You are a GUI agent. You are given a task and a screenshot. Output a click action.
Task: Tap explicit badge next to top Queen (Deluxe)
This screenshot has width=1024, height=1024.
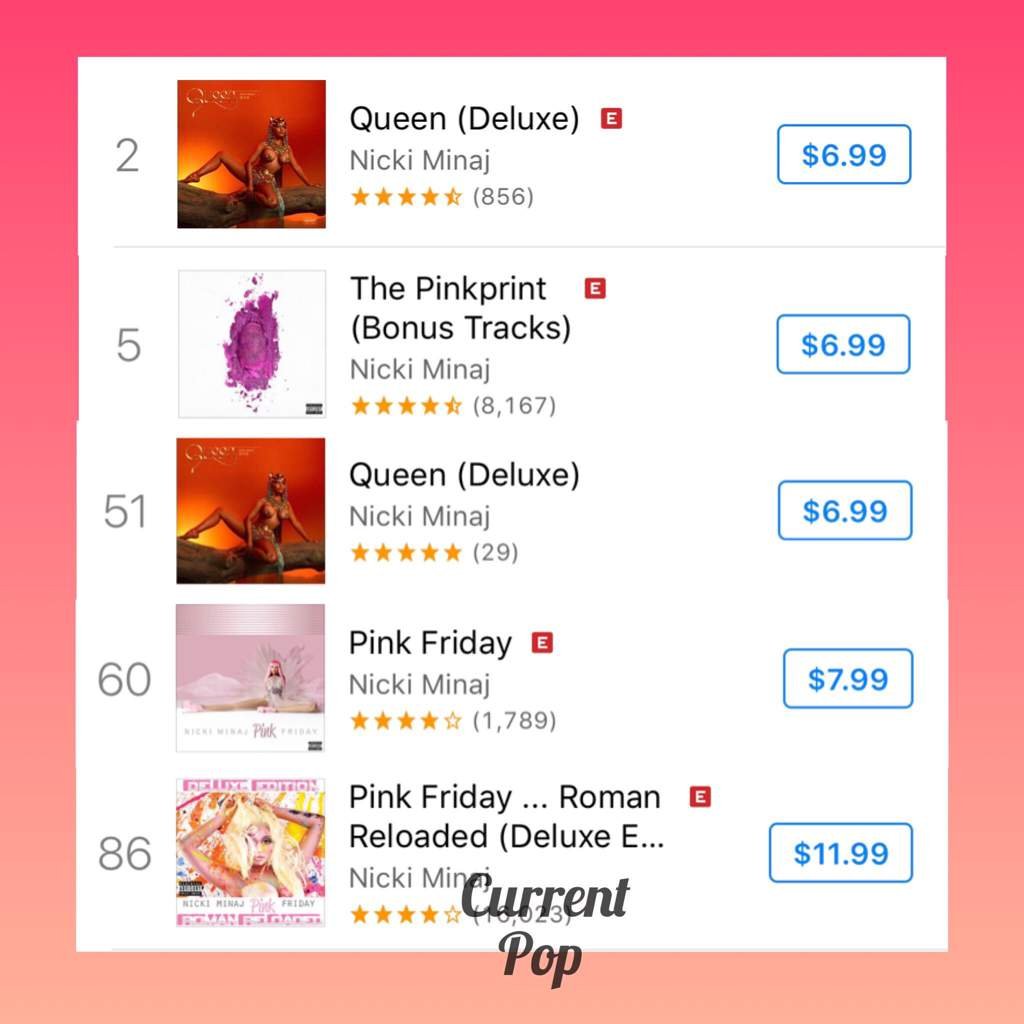[611, 118]
